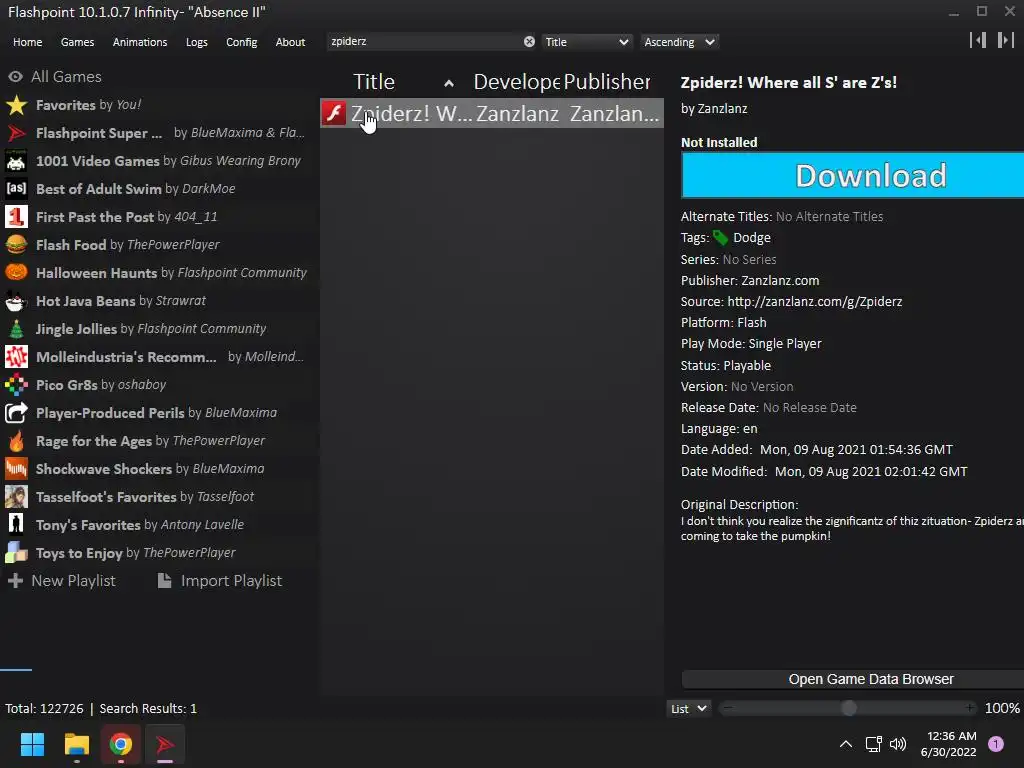Select the Zpiderz game row
The height and width of the screenshot is (768, 1024).
click(x=492, y=113)
